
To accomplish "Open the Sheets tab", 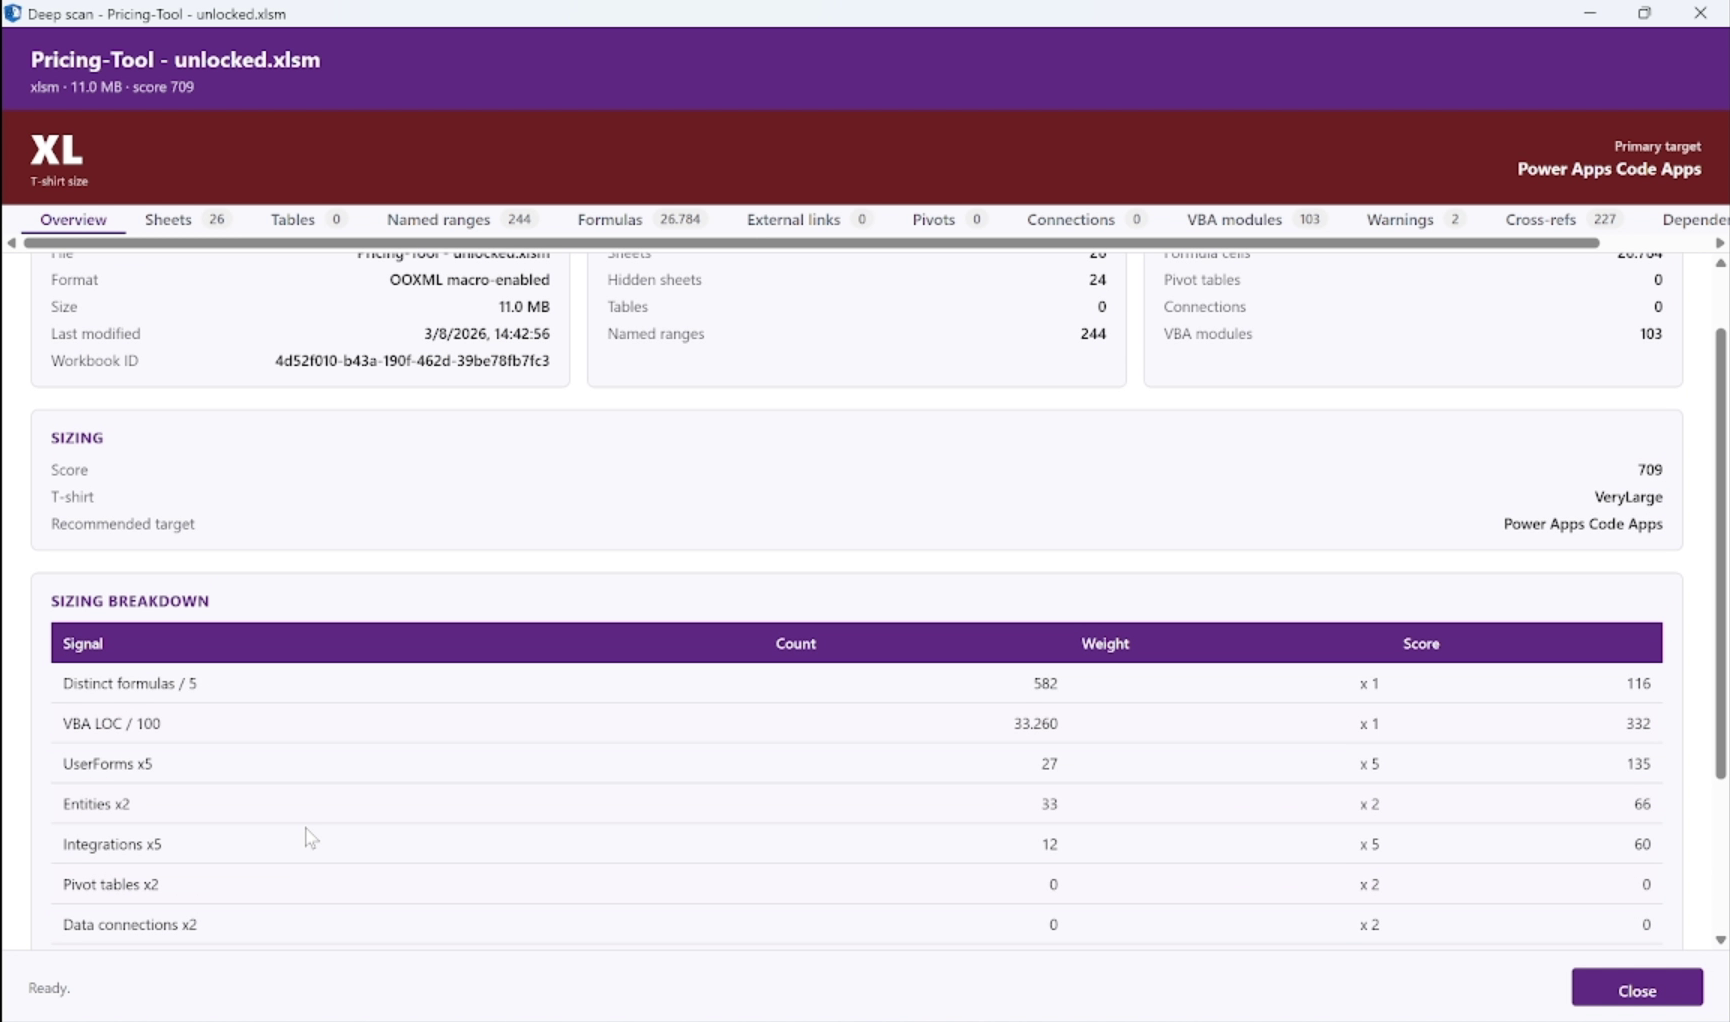I will (186, 220).
